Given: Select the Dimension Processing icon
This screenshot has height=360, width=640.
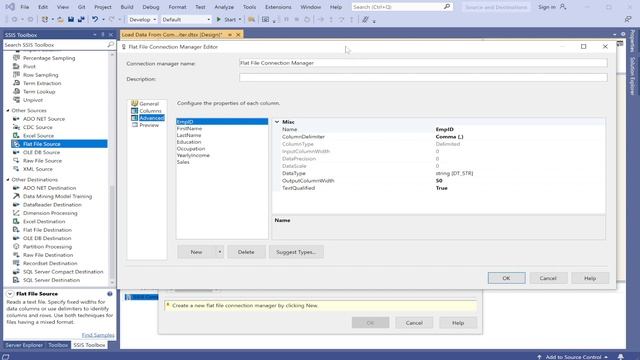Looking at the screenshot, I should coord(16,213).
